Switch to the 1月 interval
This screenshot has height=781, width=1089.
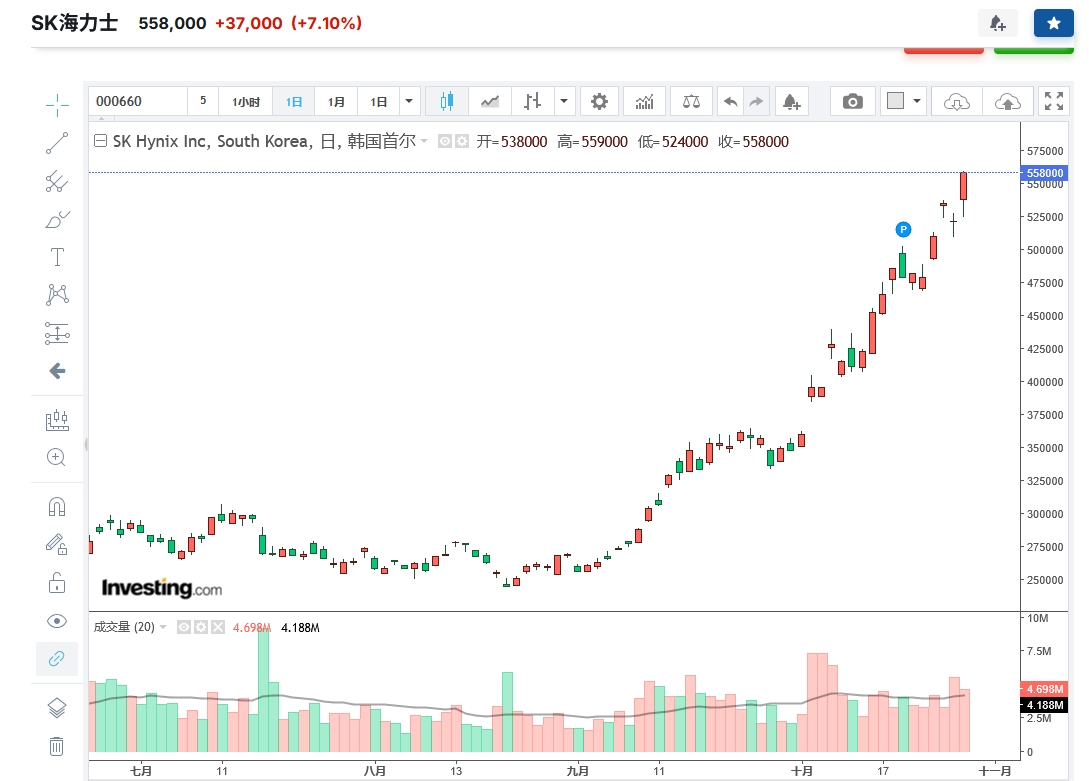coord(336,101)
